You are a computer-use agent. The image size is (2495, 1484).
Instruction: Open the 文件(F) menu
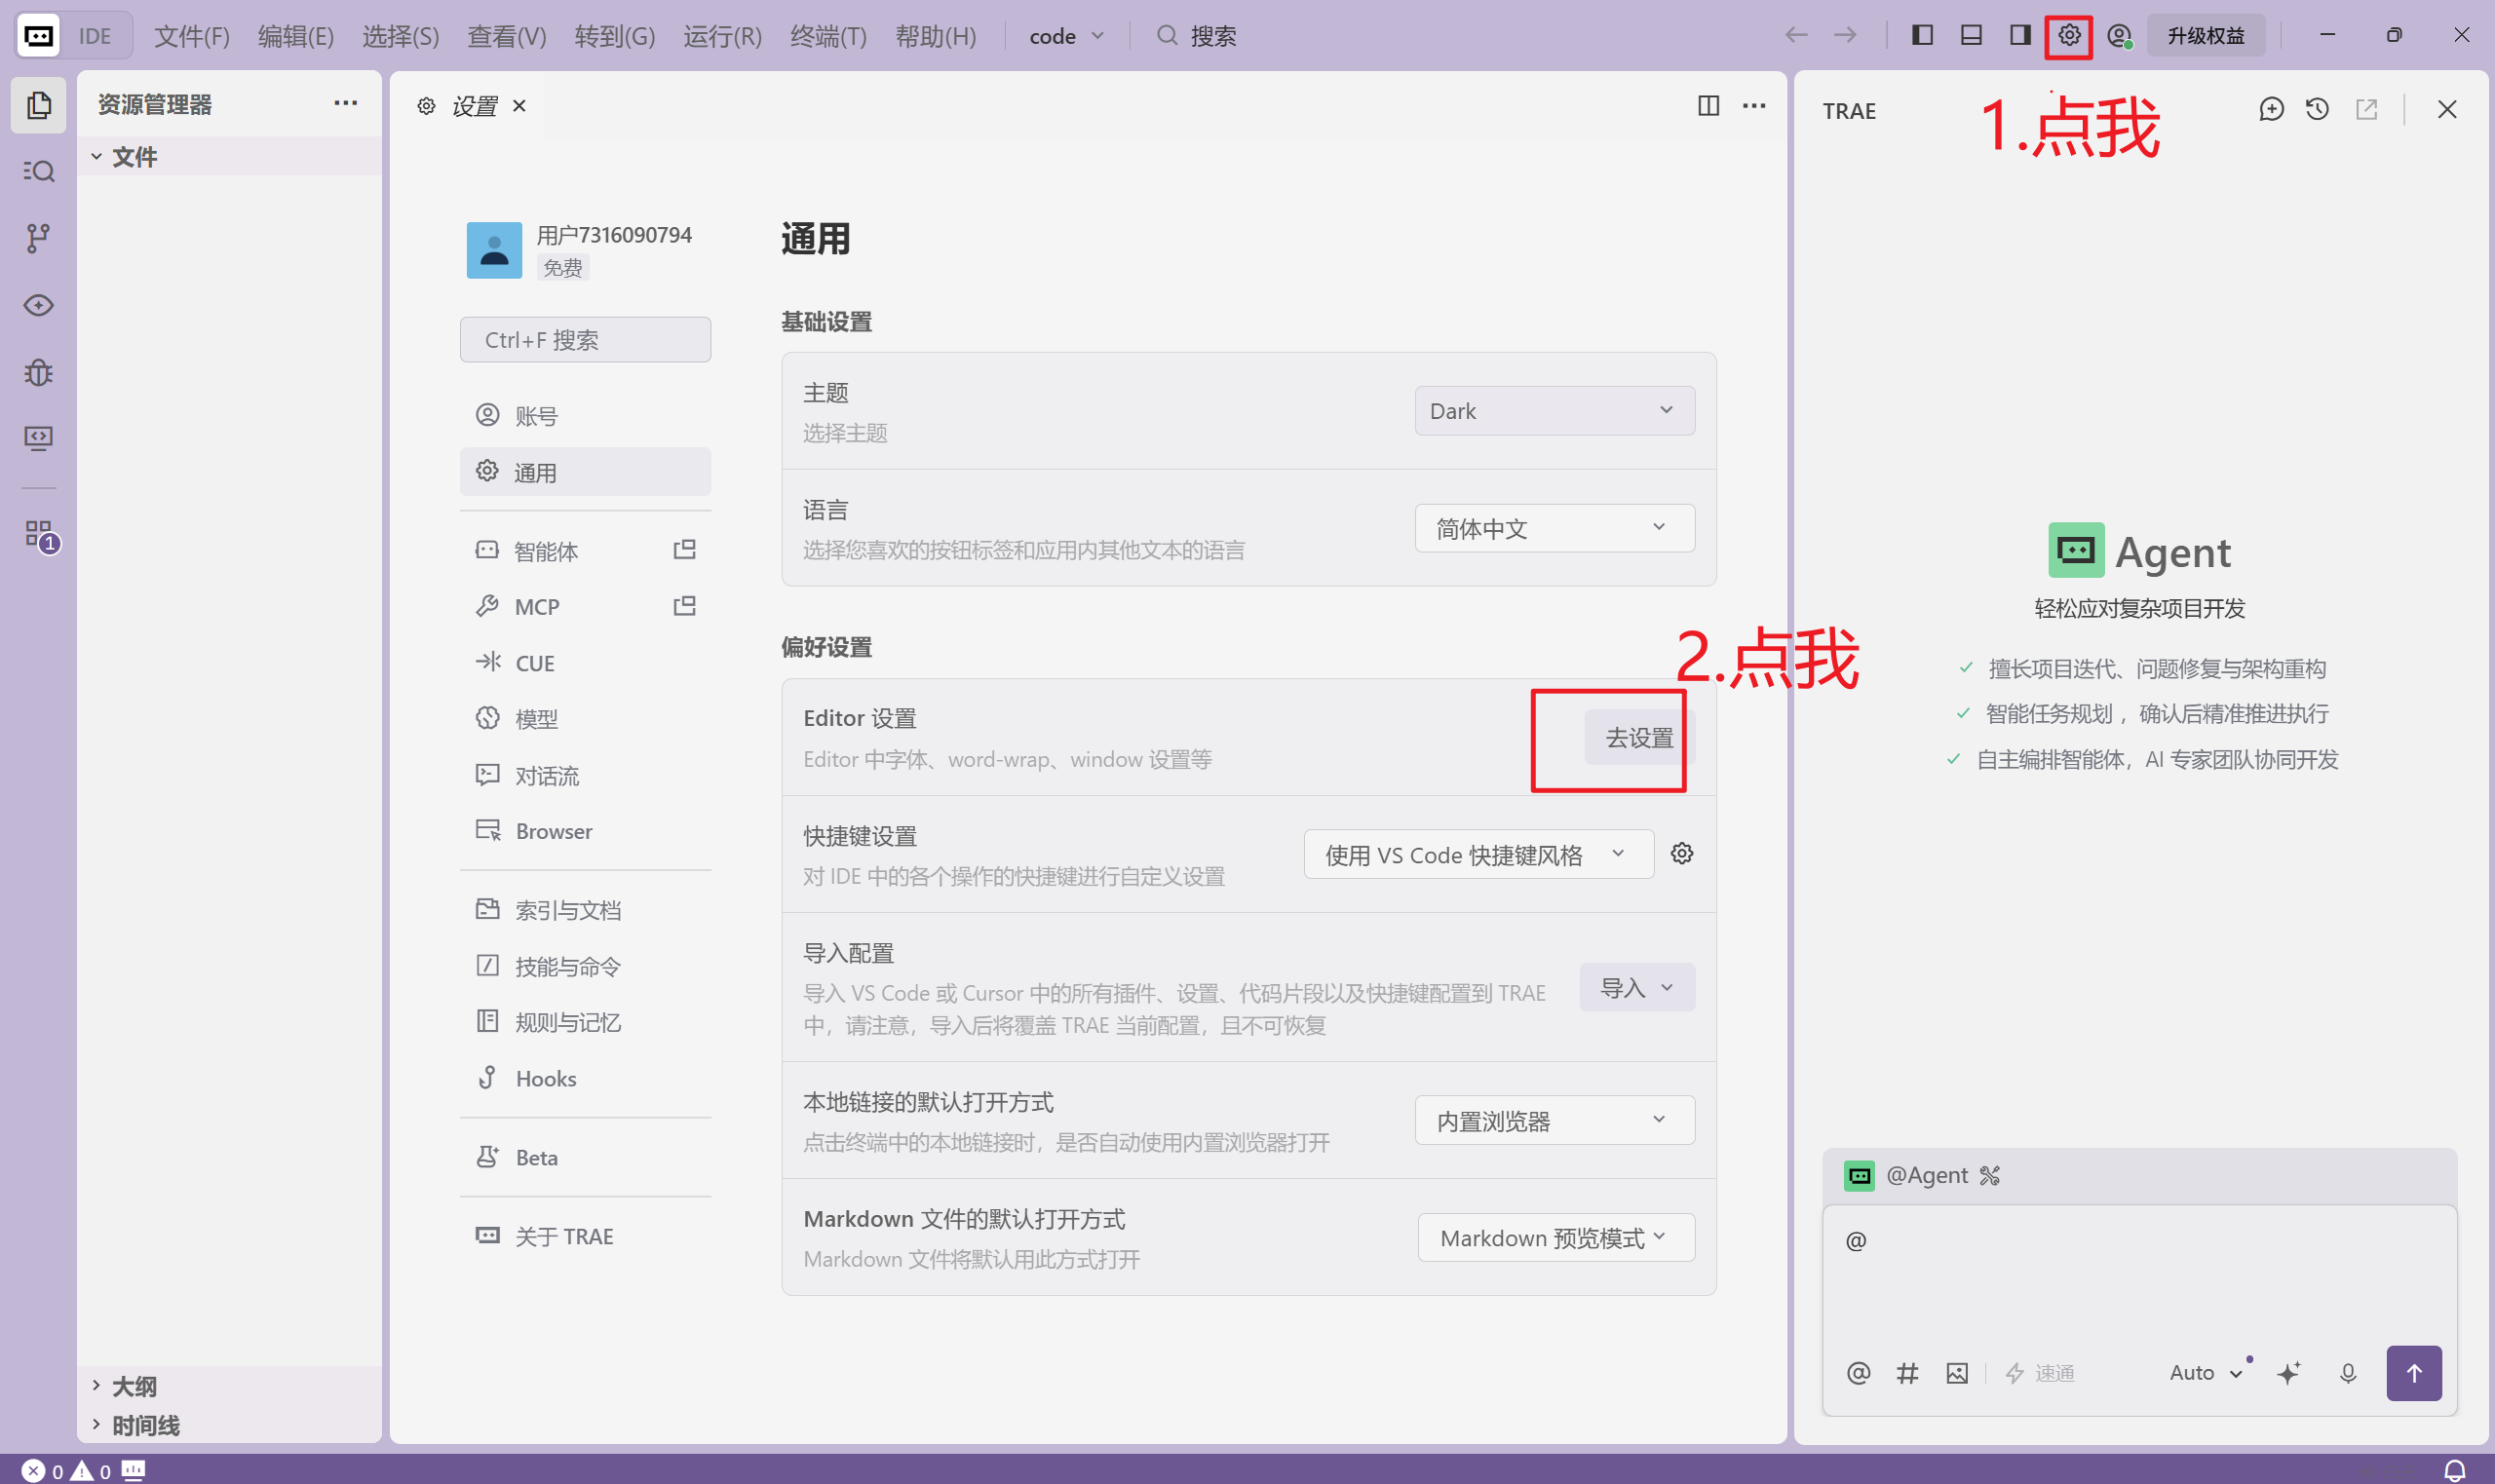pos(192,36)
